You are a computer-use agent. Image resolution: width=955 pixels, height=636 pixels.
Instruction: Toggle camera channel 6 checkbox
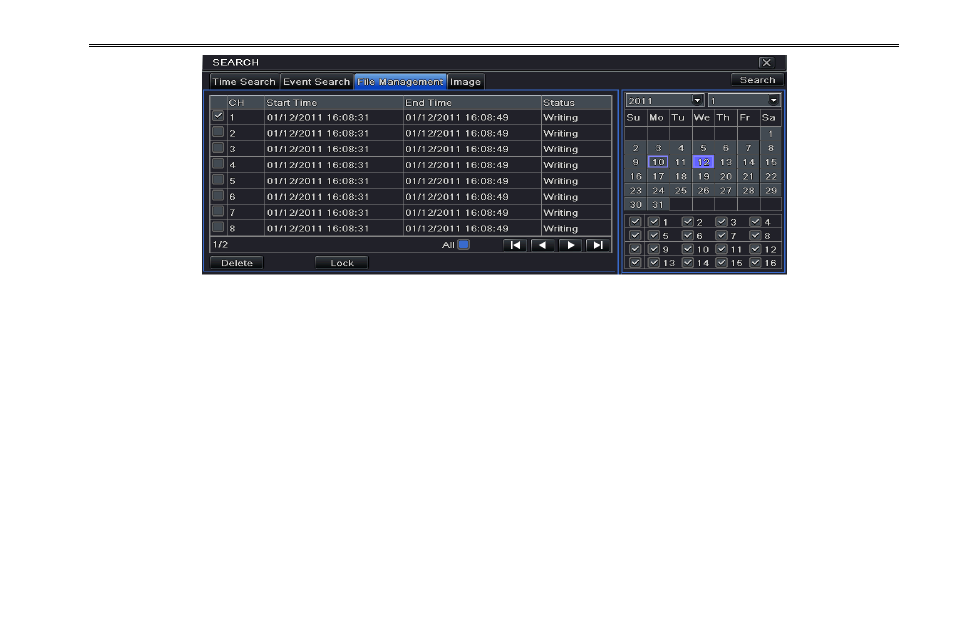(688, 235)
